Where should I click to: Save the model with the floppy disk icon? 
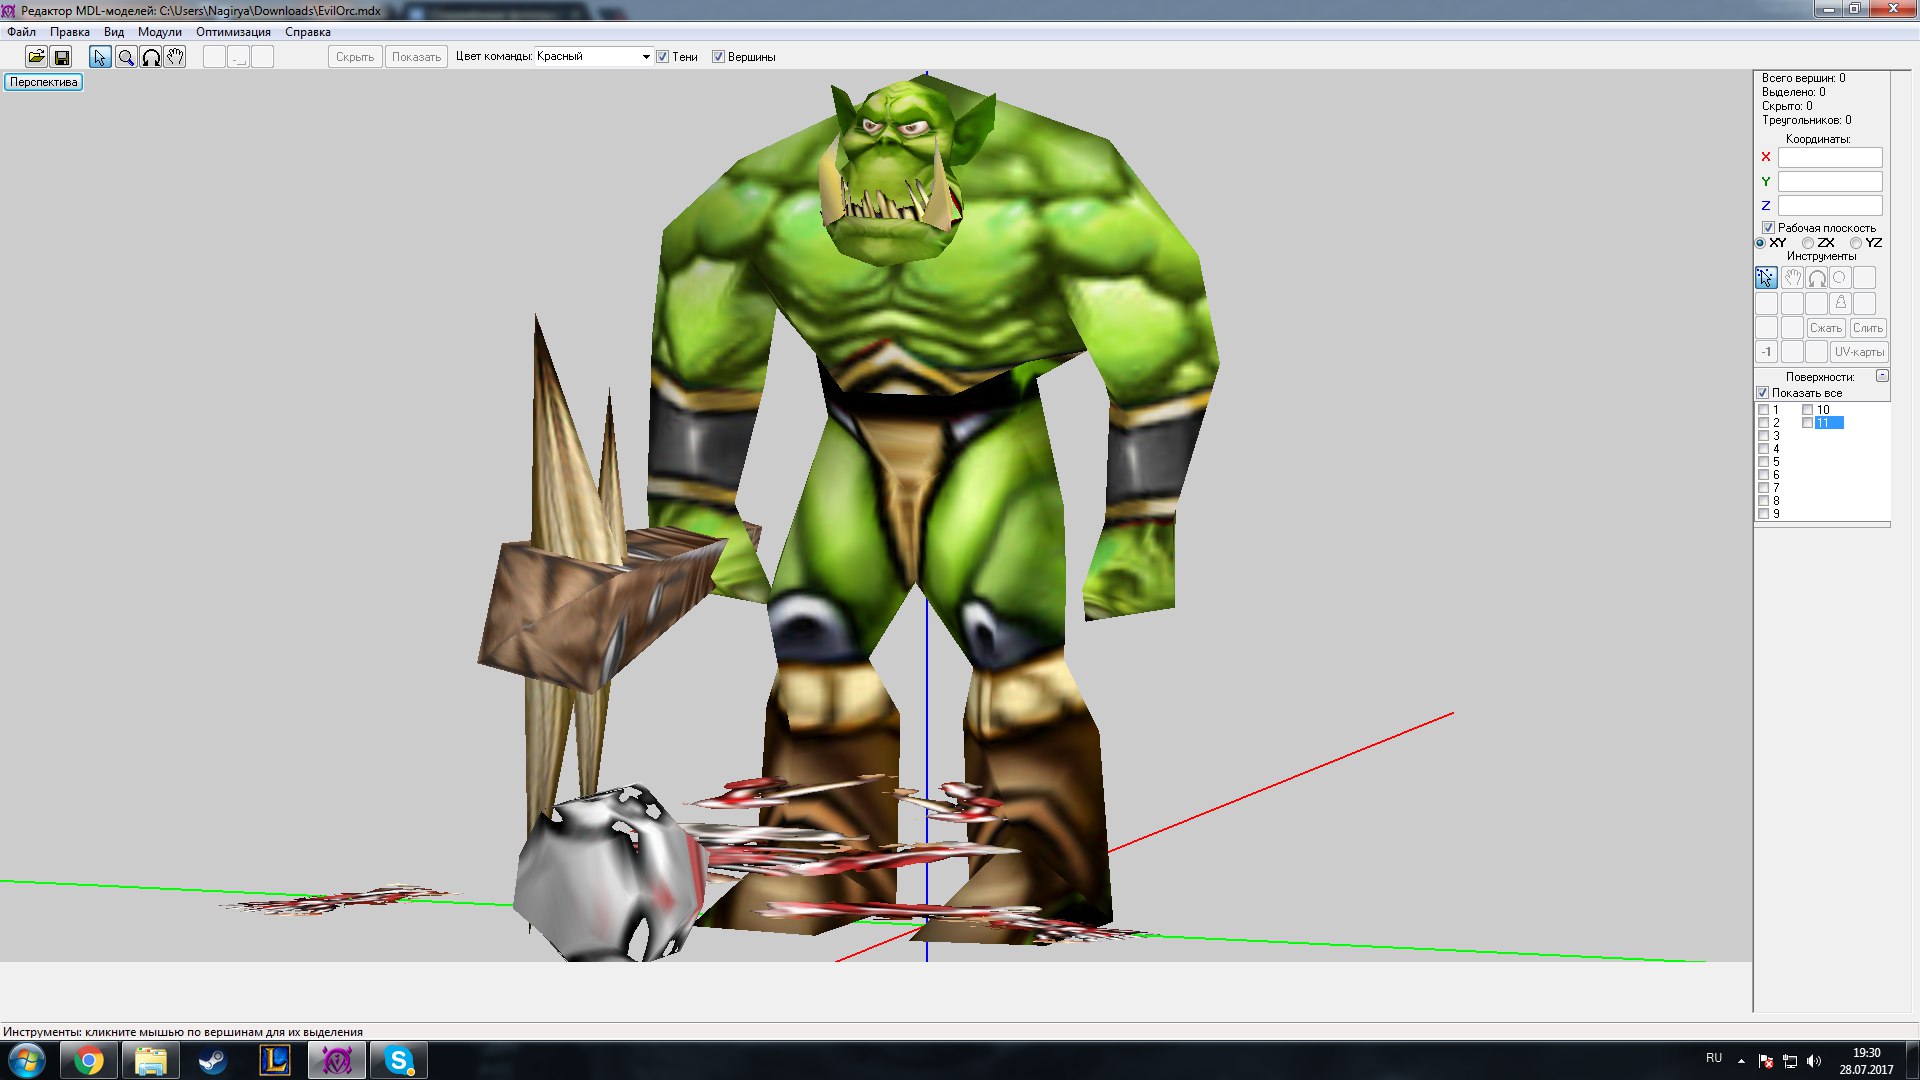pos(61,57)
